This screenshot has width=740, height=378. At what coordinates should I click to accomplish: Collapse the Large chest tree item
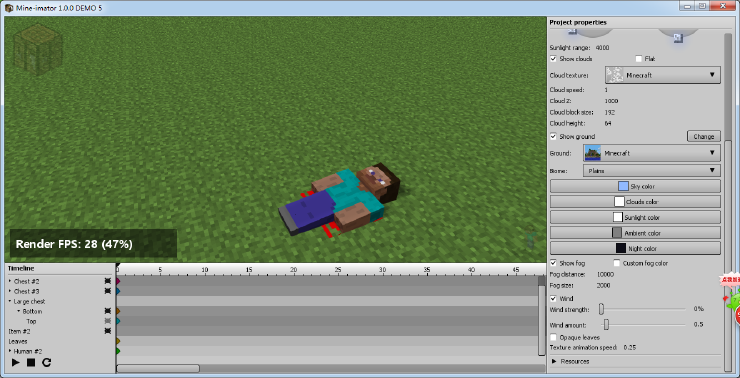[10, 301]
